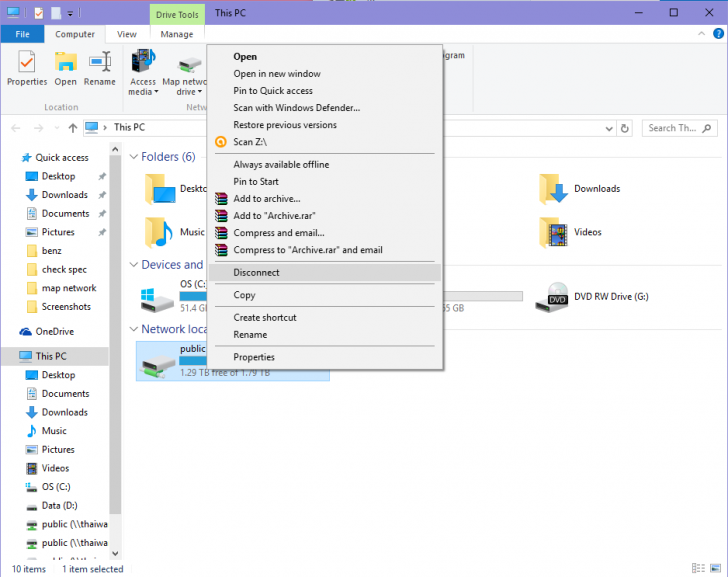Open the Desktop folder icon in main pane
The width and height of the screenshot is (728, 577).
(x=160, y=189)
